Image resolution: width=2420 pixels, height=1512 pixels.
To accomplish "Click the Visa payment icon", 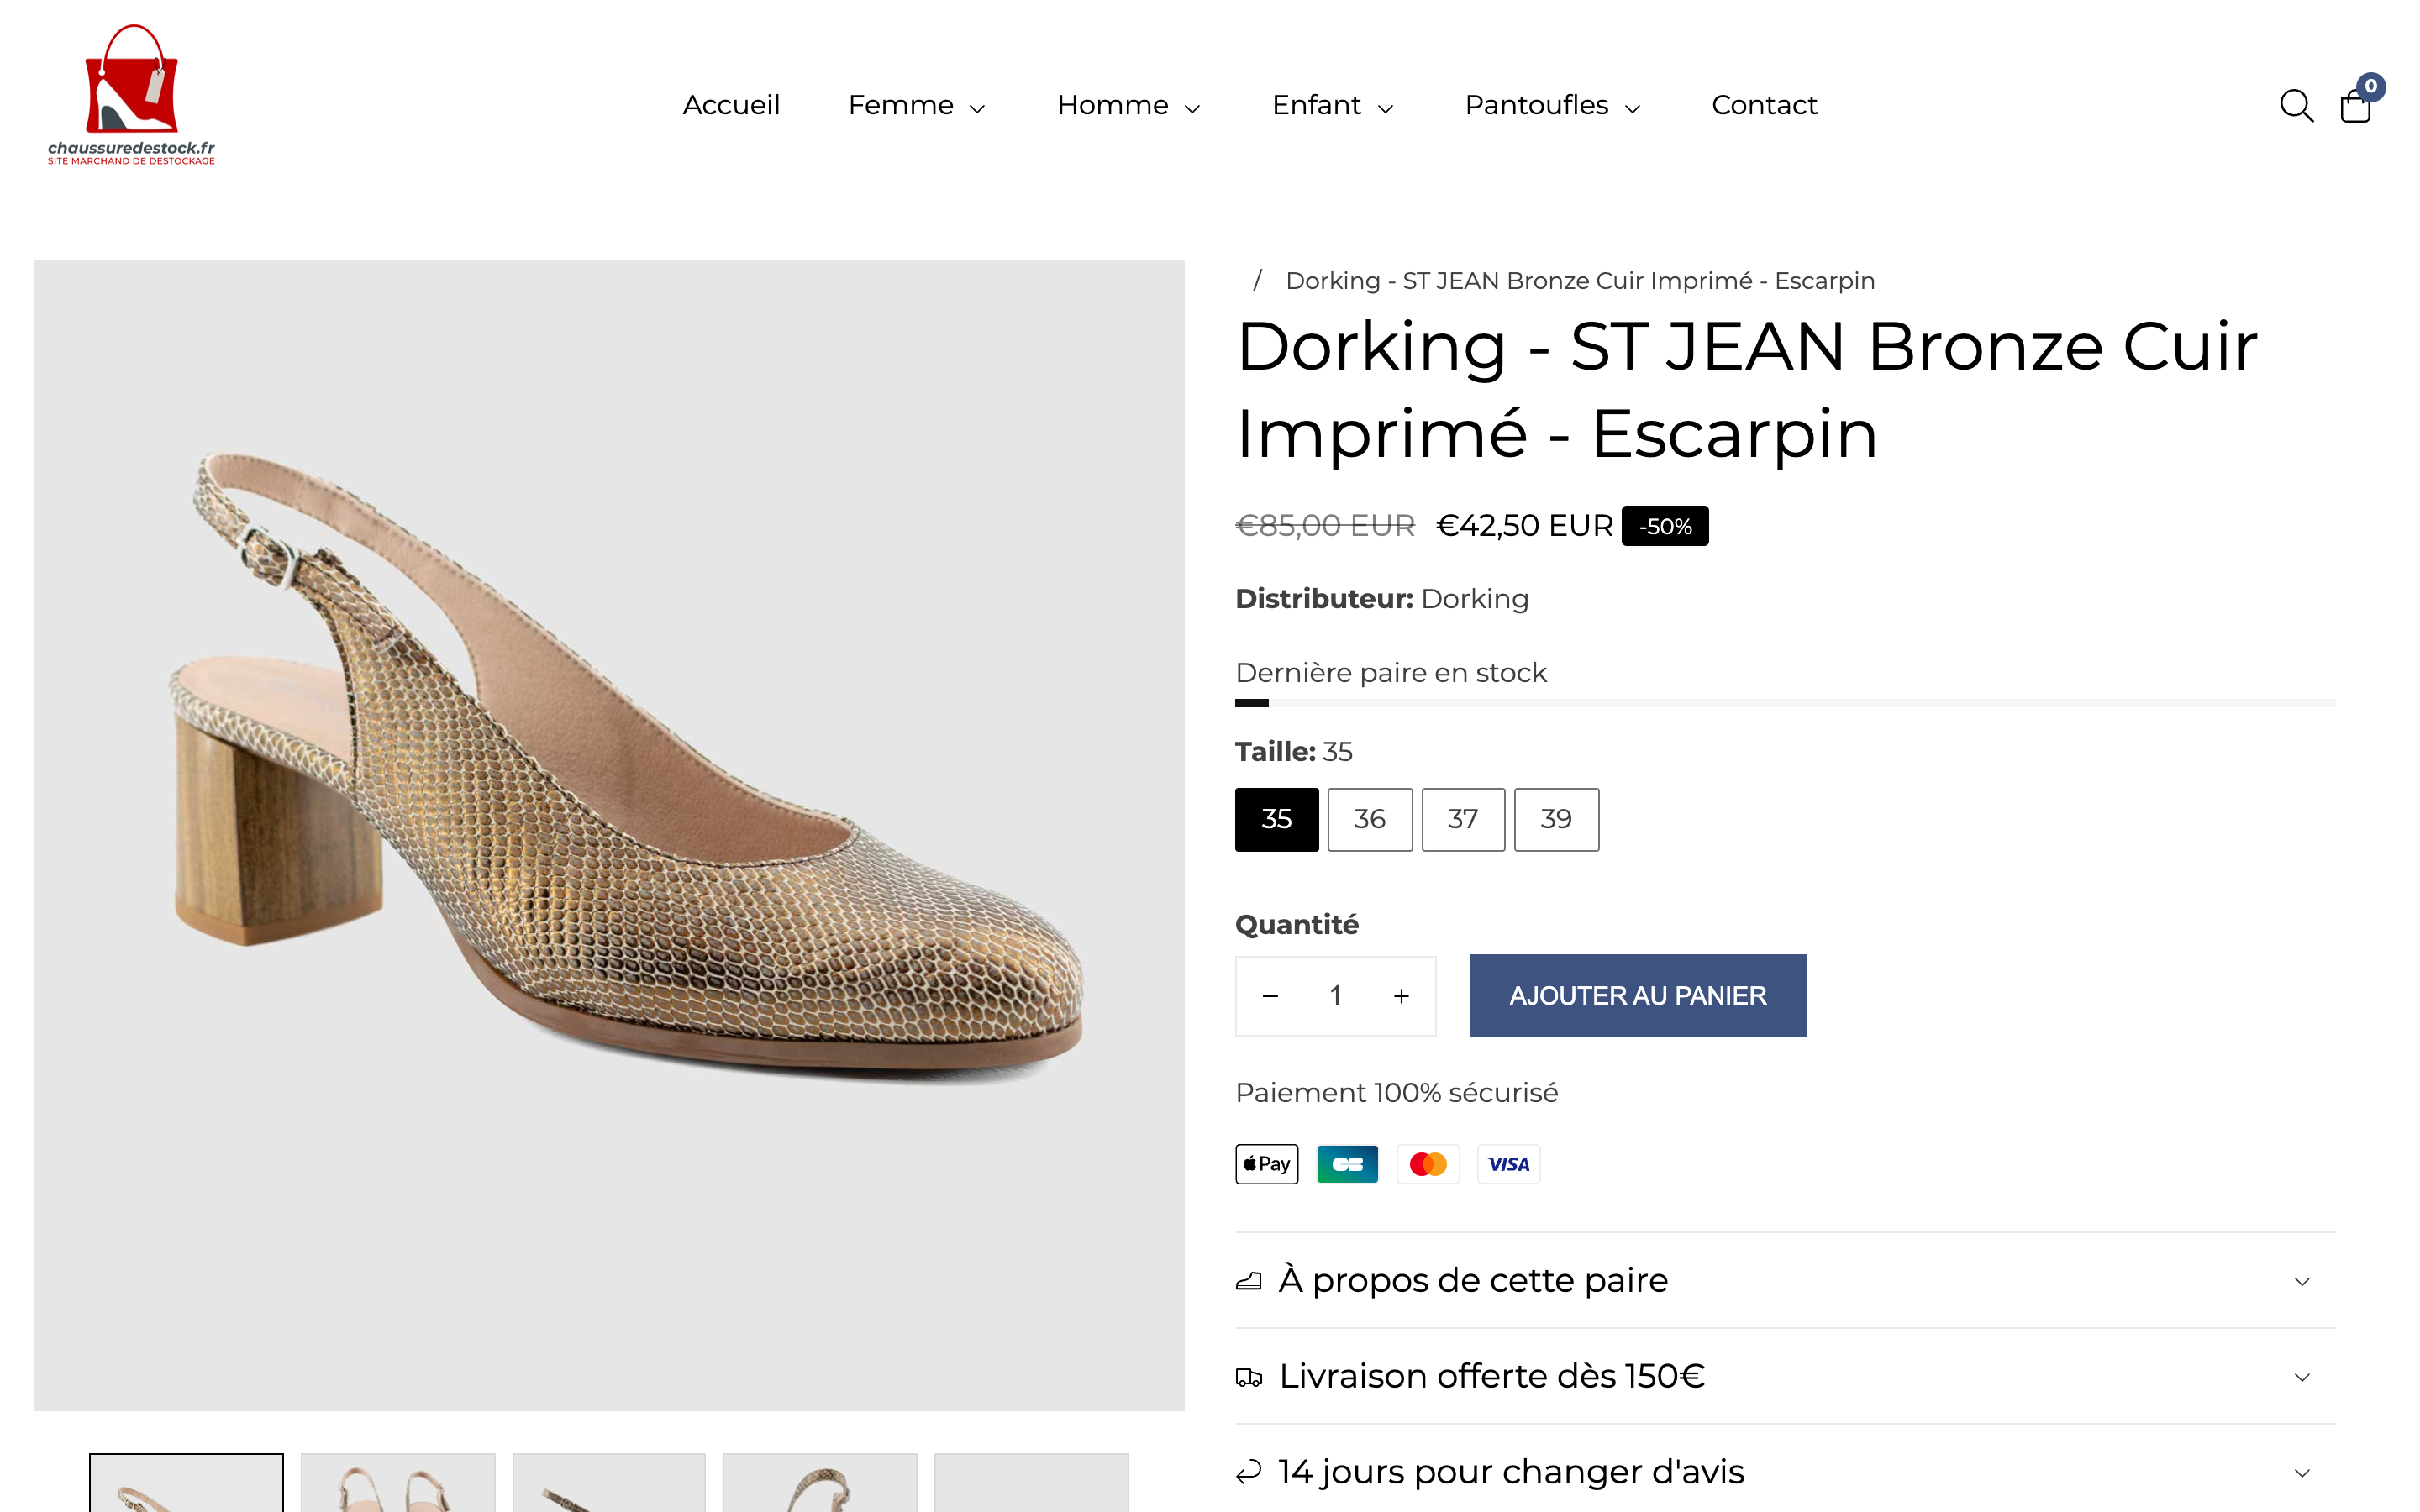I will pyautogui.click(x=1508, y=1163).
